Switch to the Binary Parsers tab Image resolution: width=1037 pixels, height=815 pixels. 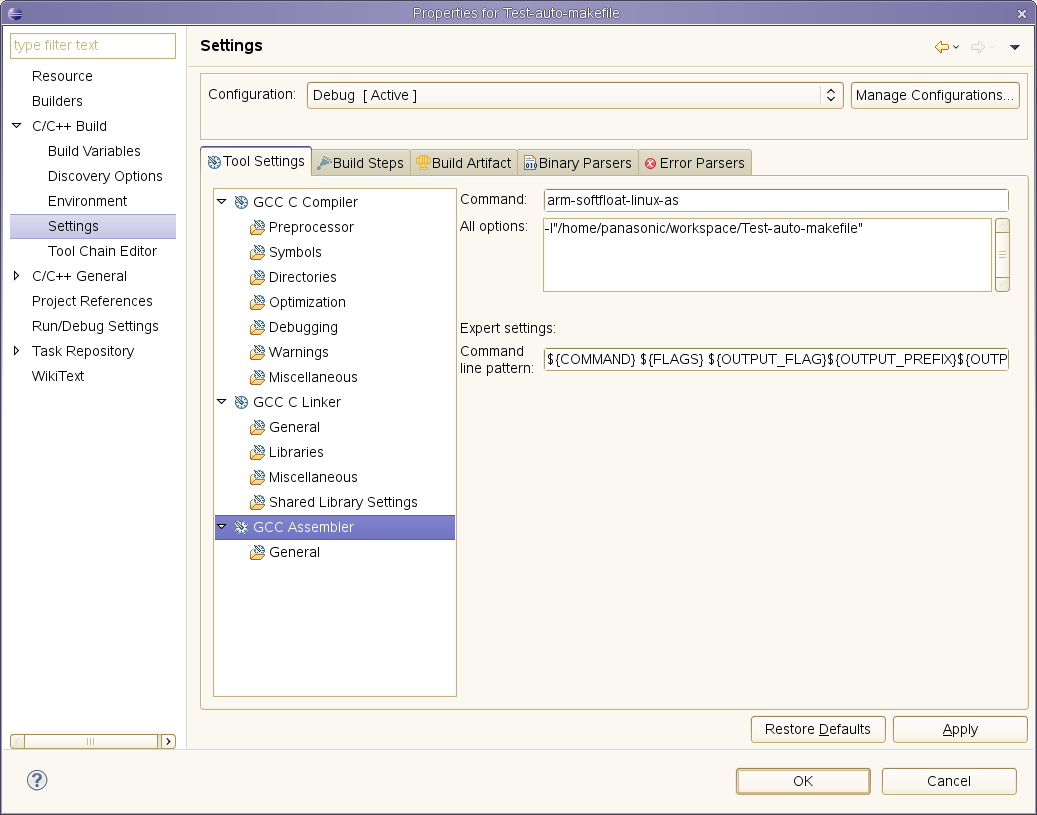578,163
